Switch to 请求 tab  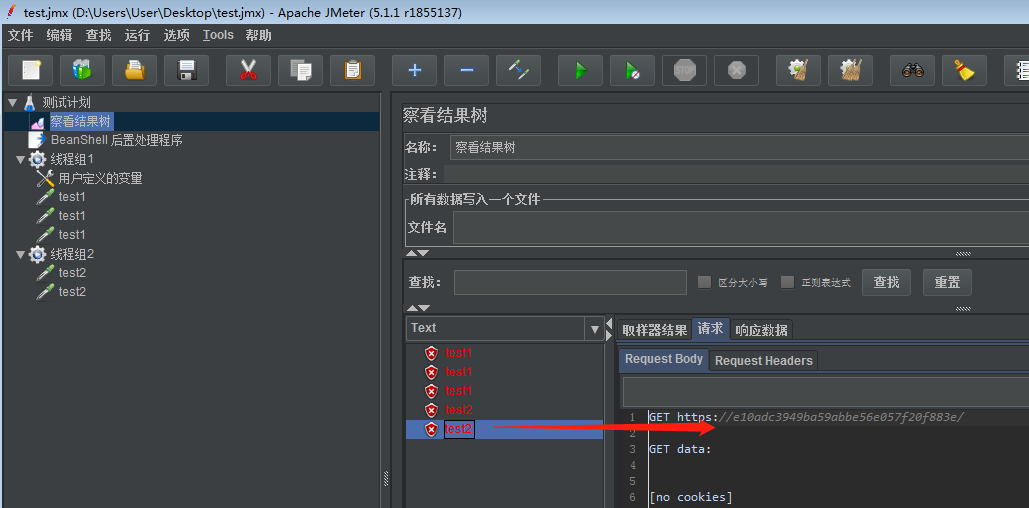pos(711,328)
